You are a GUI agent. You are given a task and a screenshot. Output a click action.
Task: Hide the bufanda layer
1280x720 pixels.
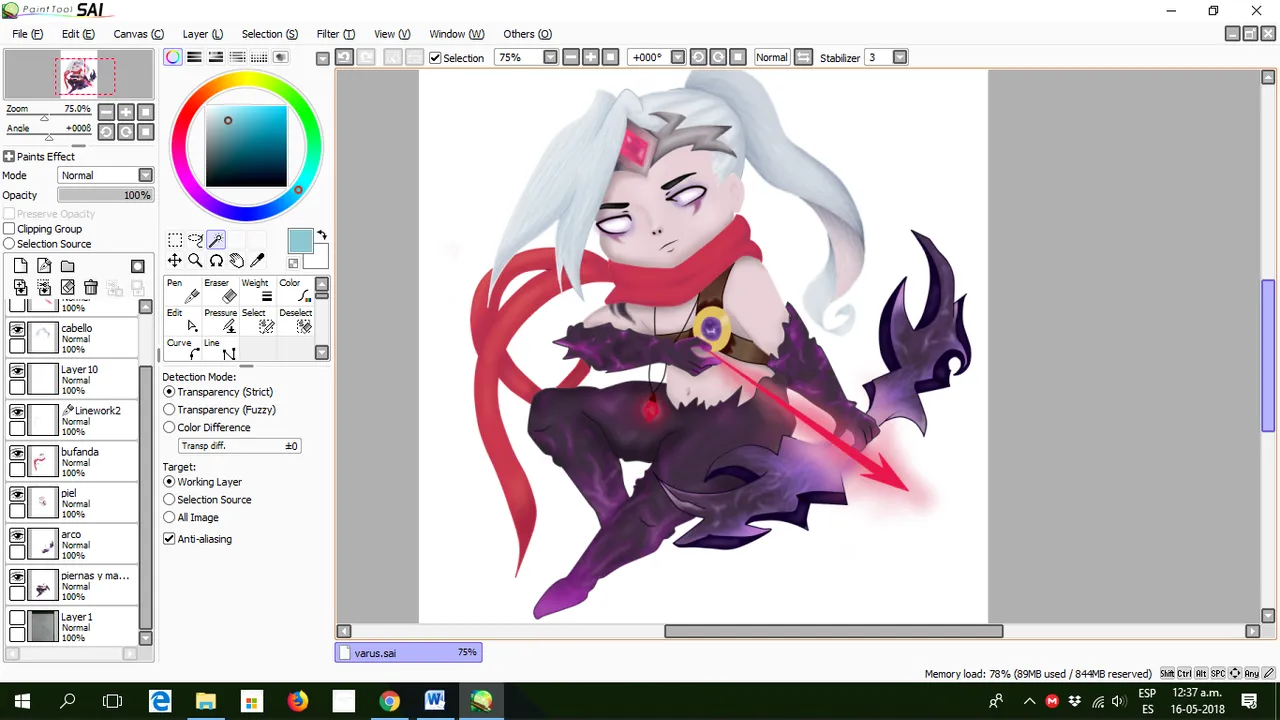(17, 453)
